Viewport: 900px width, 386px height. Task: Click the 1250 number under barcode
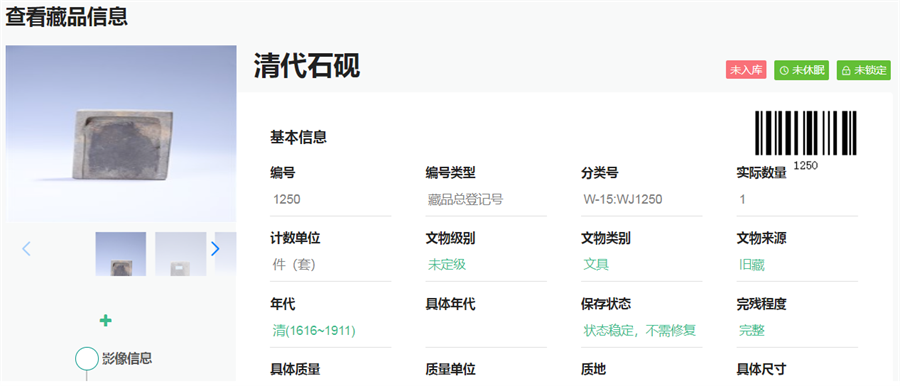click(806, 165)
